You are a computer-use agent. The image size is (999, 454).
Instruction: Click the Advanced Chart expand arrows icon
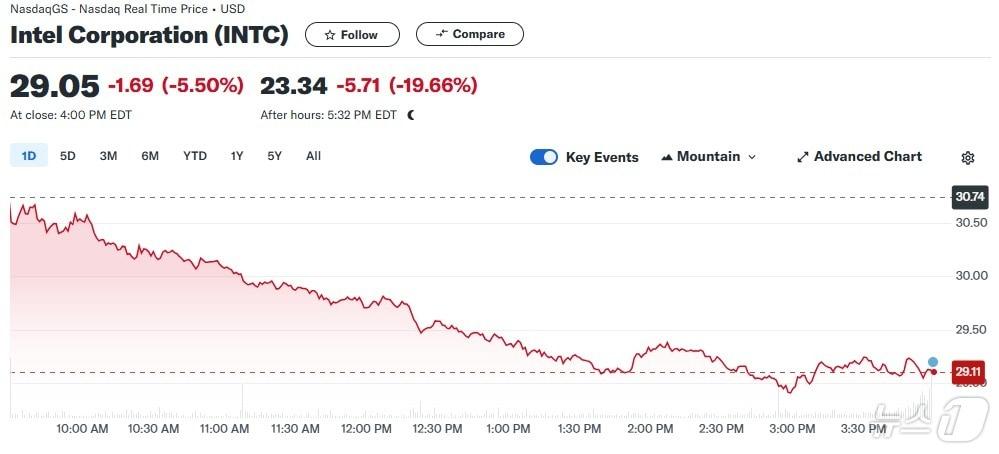802,157
